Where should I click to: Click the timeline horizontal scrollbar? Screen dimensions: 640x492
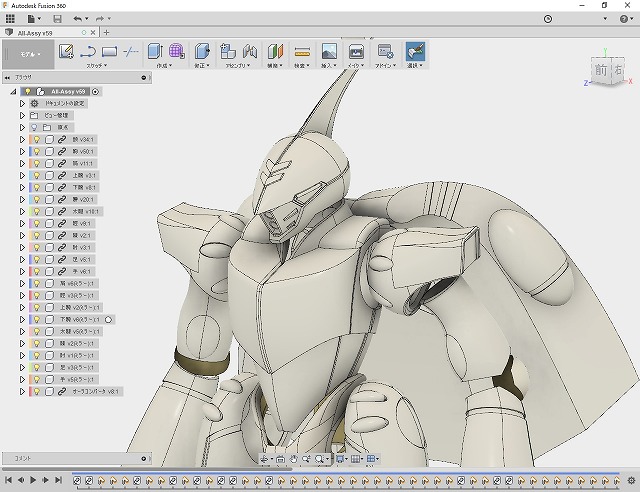point(147,469)
